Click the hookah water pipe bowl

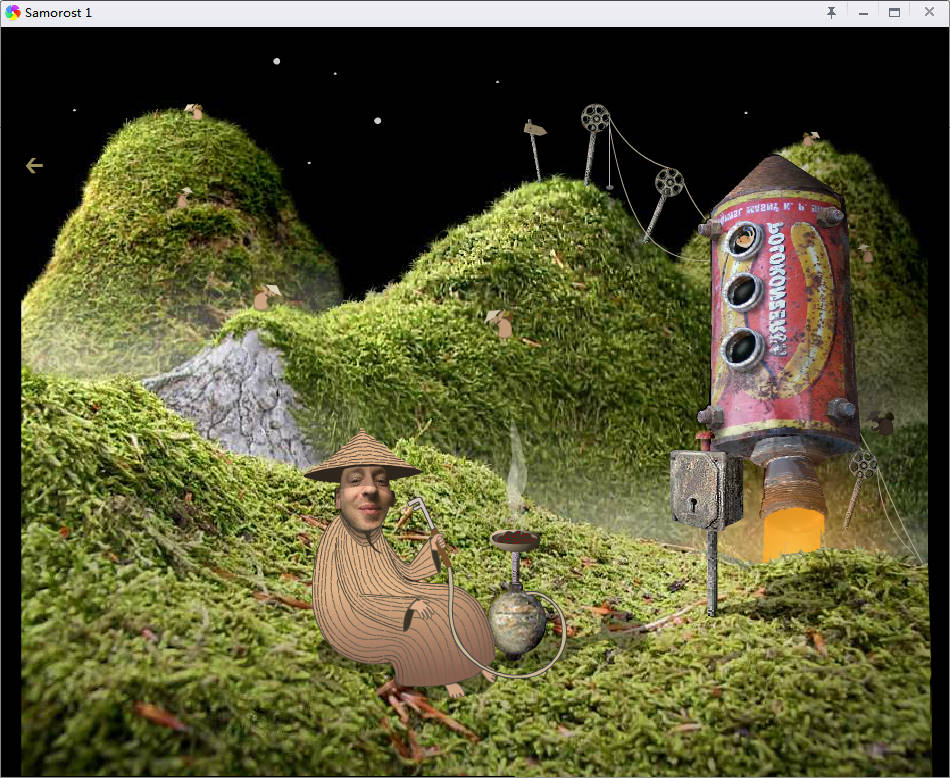coord(515,539)
